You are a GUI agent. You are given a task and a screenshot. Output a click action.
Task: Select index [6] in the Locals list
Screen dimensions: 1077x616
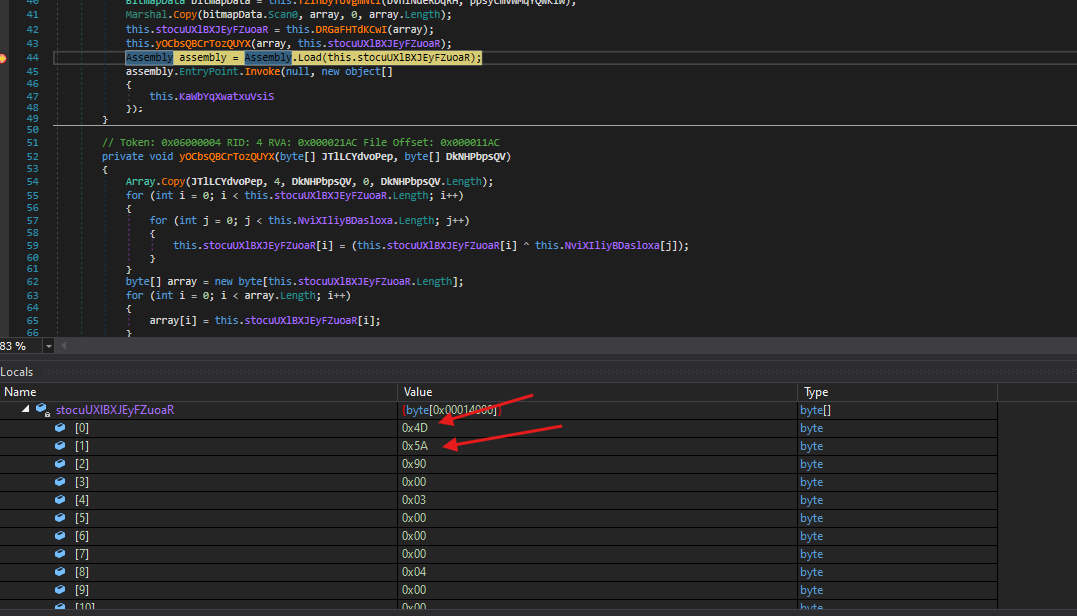82,536
